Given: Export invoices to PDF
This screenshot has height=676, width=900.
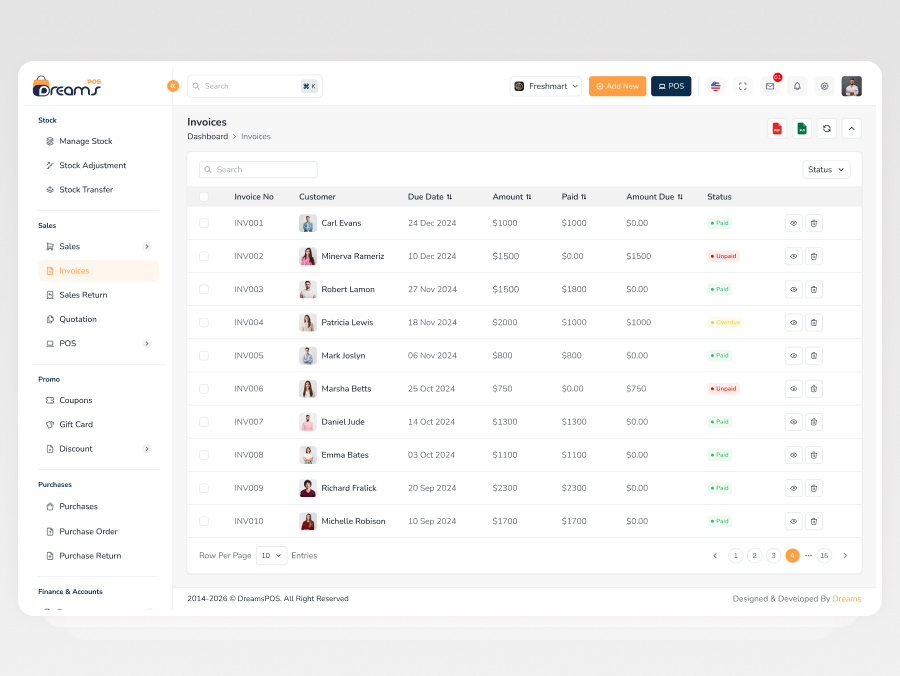Looking at the screenshot, I should click(776, 128).
